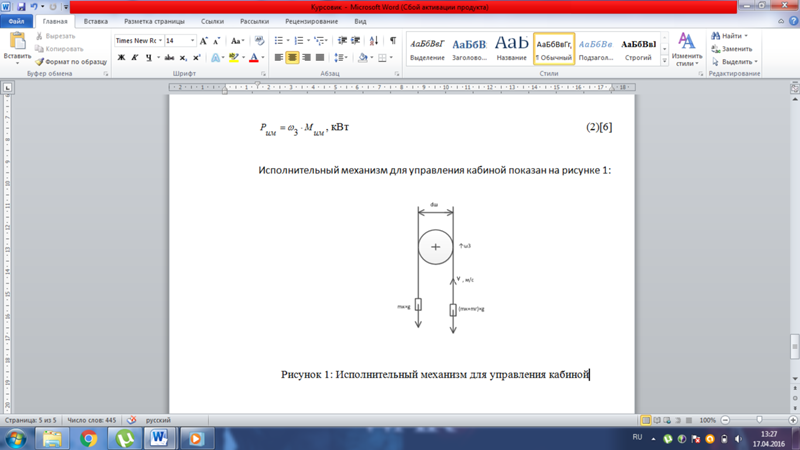This screenshot has height=450, width=800.
Task: Click zoom in plus button
Action: [x=793, y=420]
